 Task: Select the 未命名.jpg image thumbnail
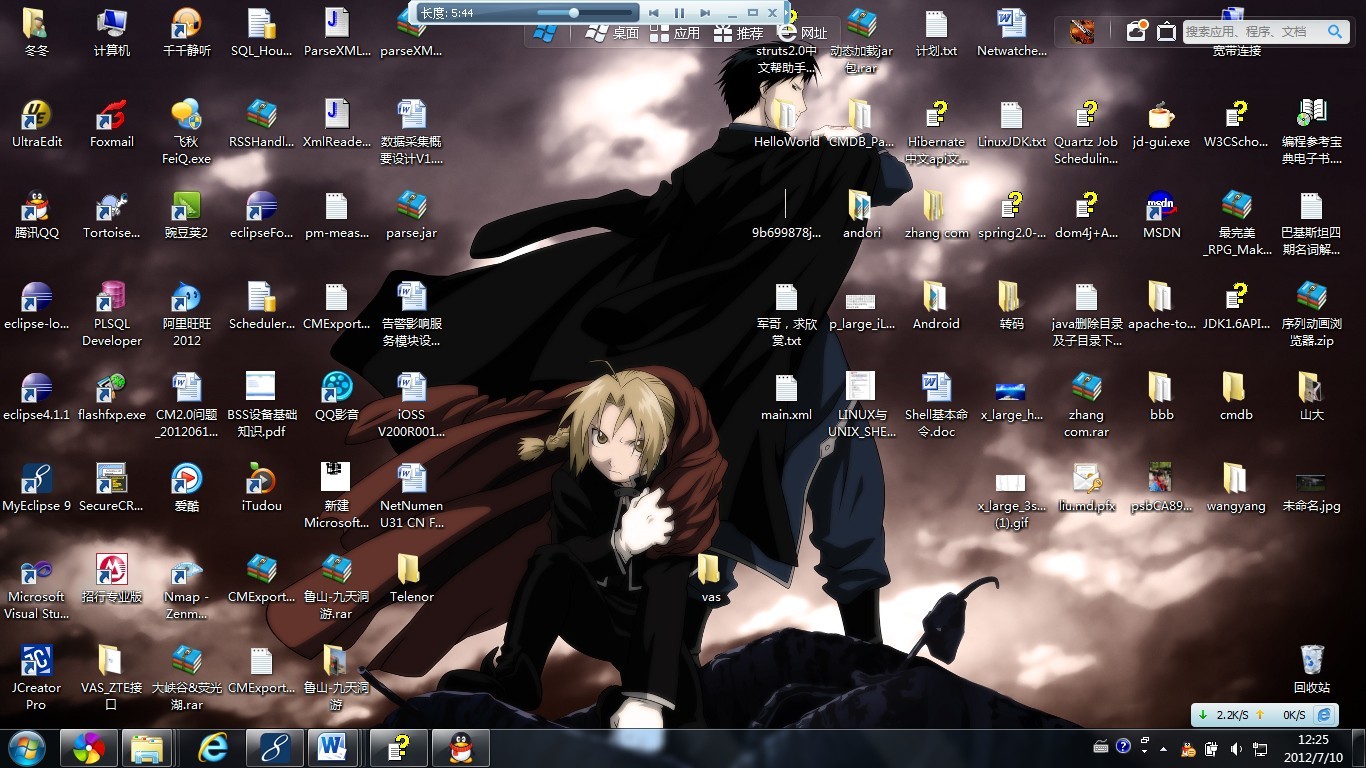pyautogui.click(x=1312, y=488)
